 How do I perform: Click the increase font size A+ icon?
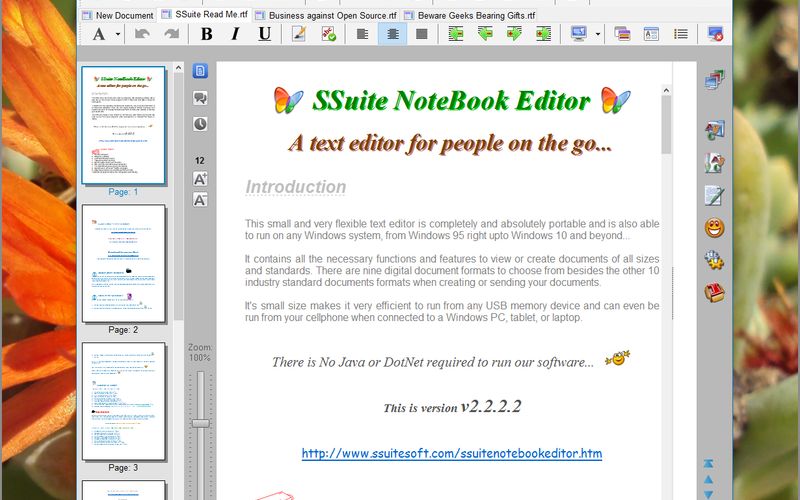[200, 178]
